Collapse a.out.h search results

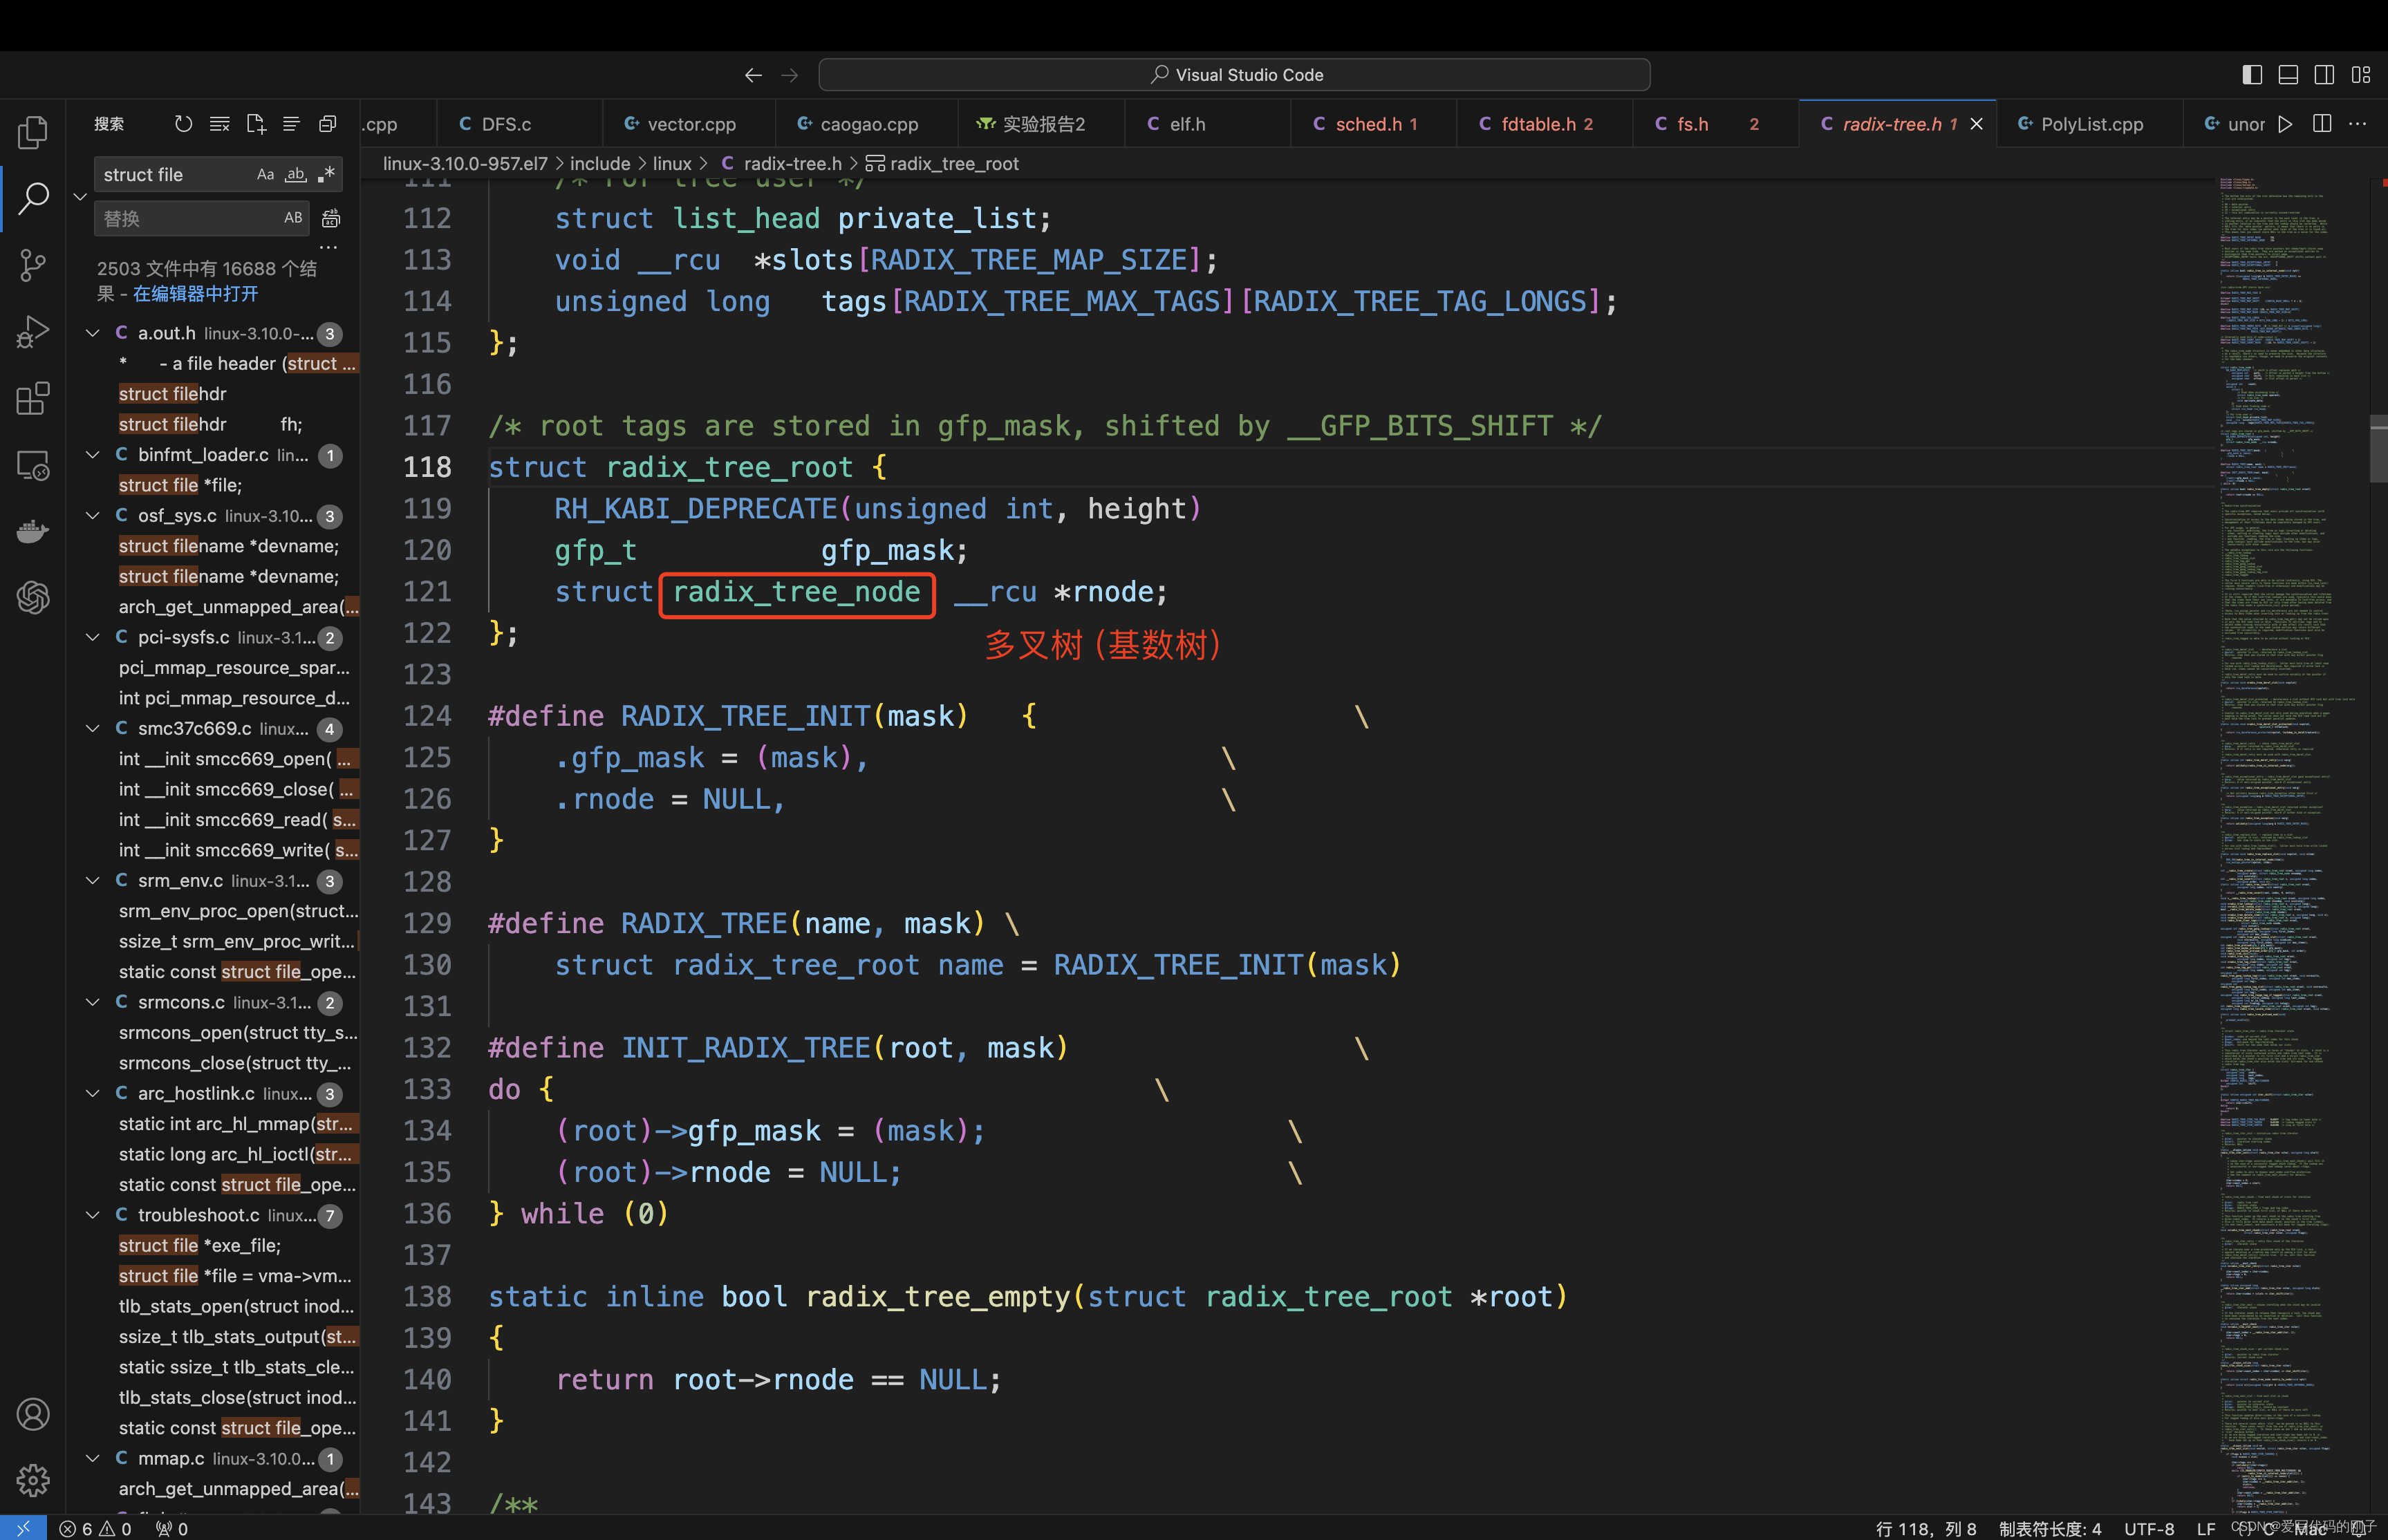[x=93, y=333]
